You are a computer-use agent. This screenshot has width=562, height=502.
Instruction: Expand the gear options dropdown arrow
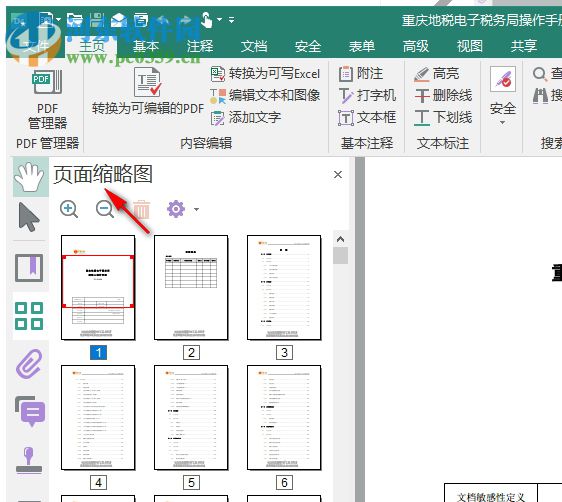click(x=196, y=209)
